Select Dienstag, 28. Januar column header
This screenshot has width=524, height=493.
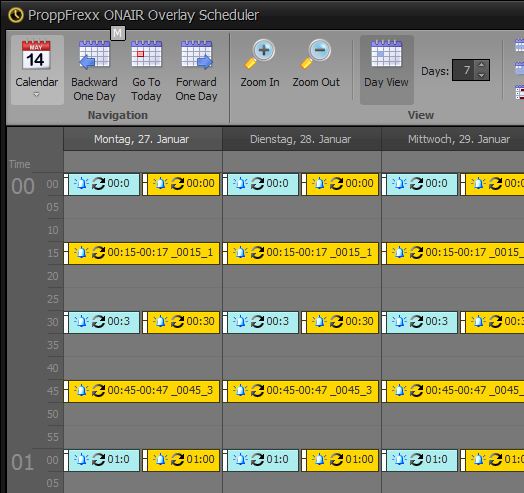coord(301,139)
